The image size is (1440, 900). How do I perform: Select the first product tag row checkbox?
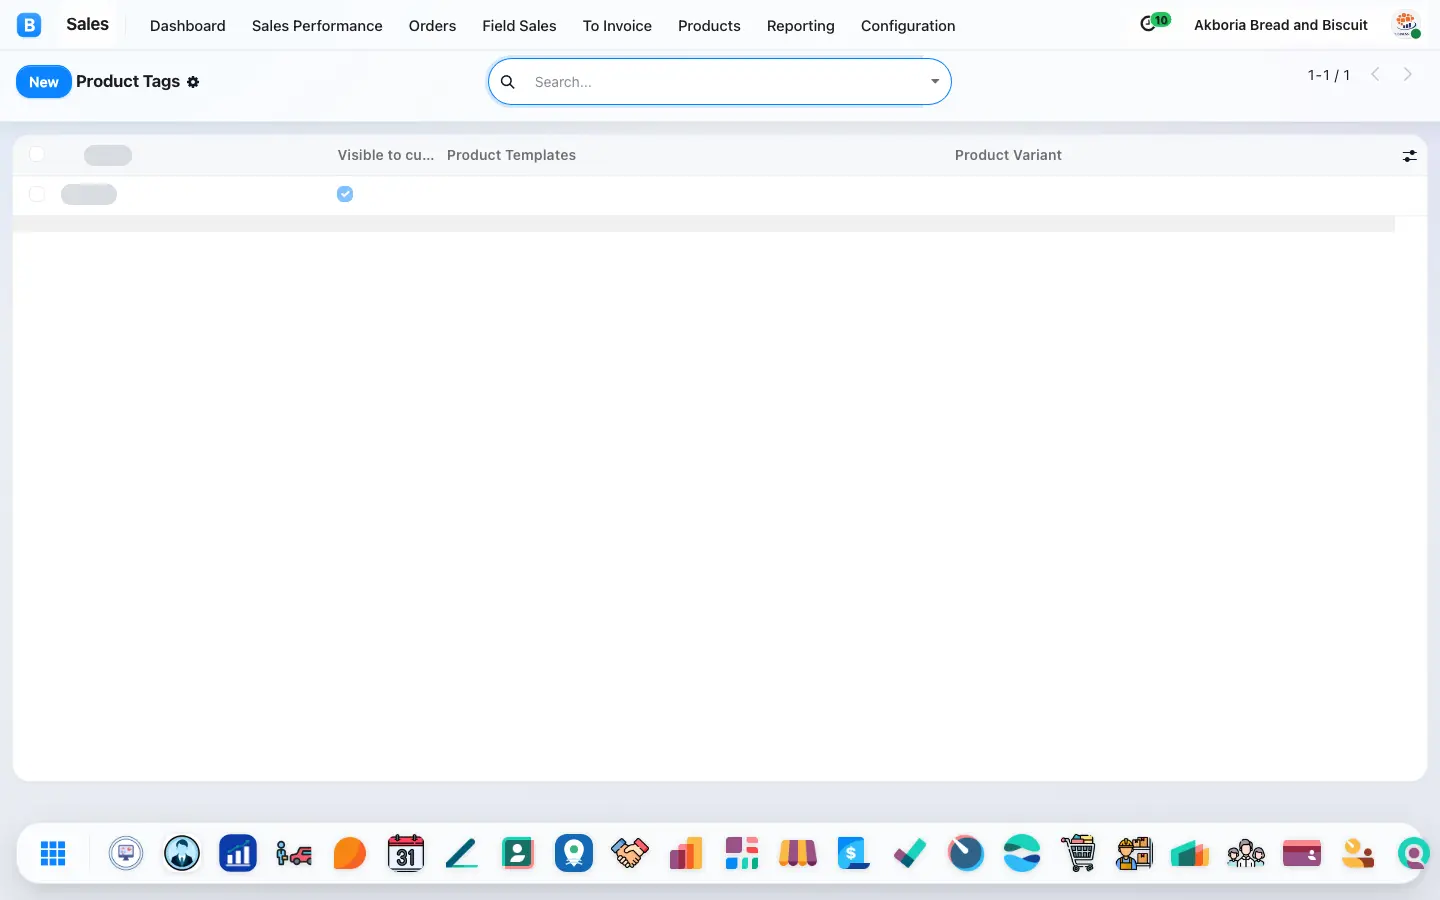pyautogui.click(x=37, y=194)
